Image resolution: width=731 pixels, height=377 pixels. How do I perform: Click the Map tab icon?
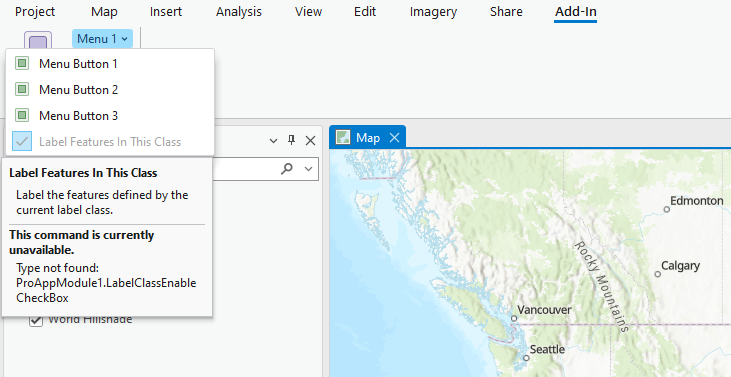[343, 137]
